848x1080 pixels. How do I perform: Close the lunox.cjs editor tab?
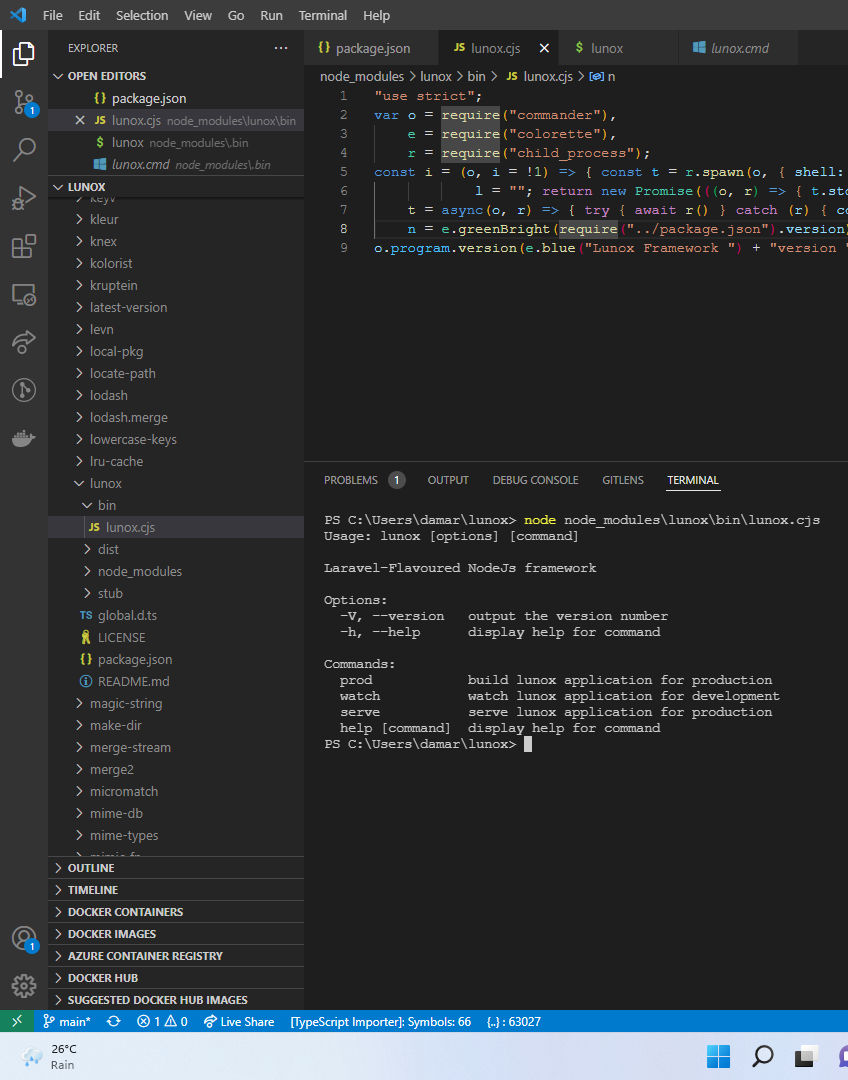pyautogui.click(x=544, y=48)
